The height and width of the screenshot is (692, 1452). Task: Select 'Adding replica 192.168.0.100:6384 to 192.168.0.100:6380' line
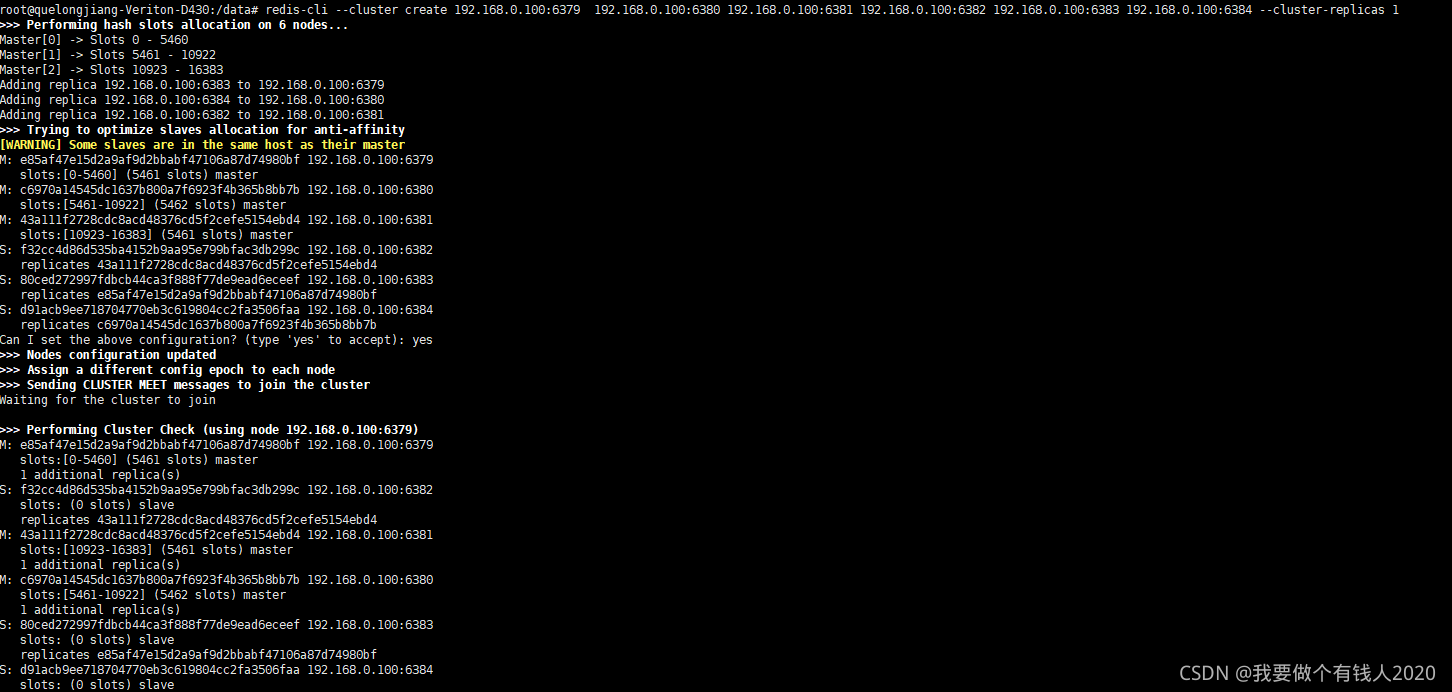tap(192, 99)
